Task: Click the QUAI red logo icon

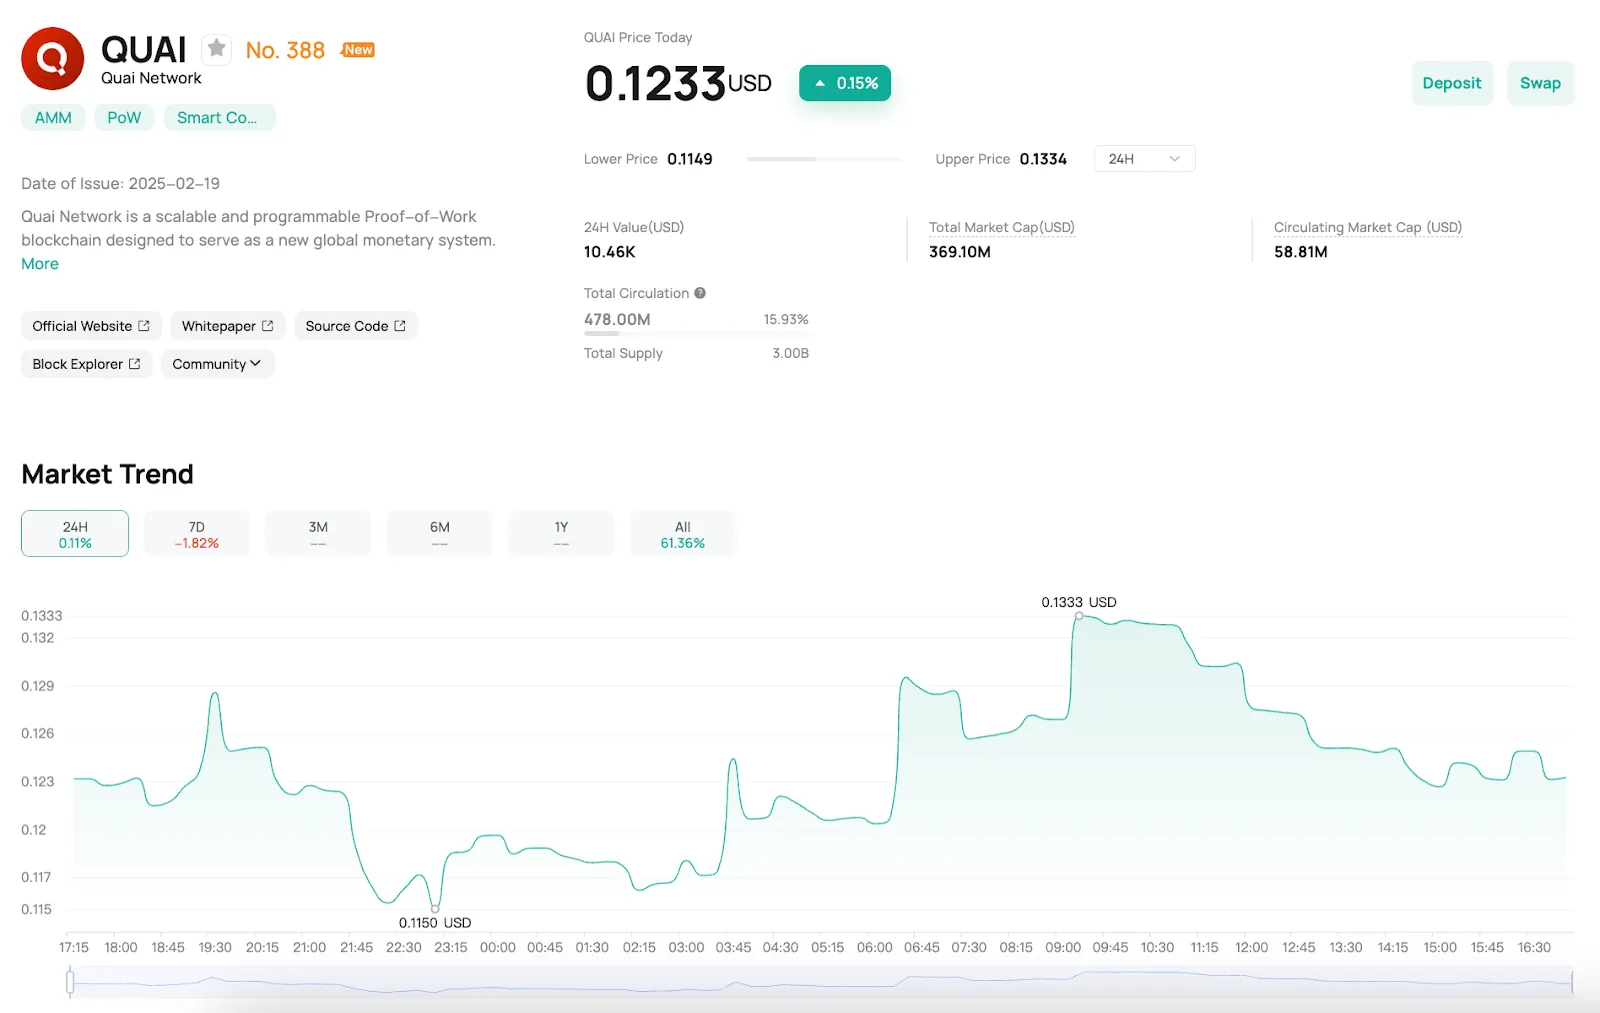Action: point(52,59)
